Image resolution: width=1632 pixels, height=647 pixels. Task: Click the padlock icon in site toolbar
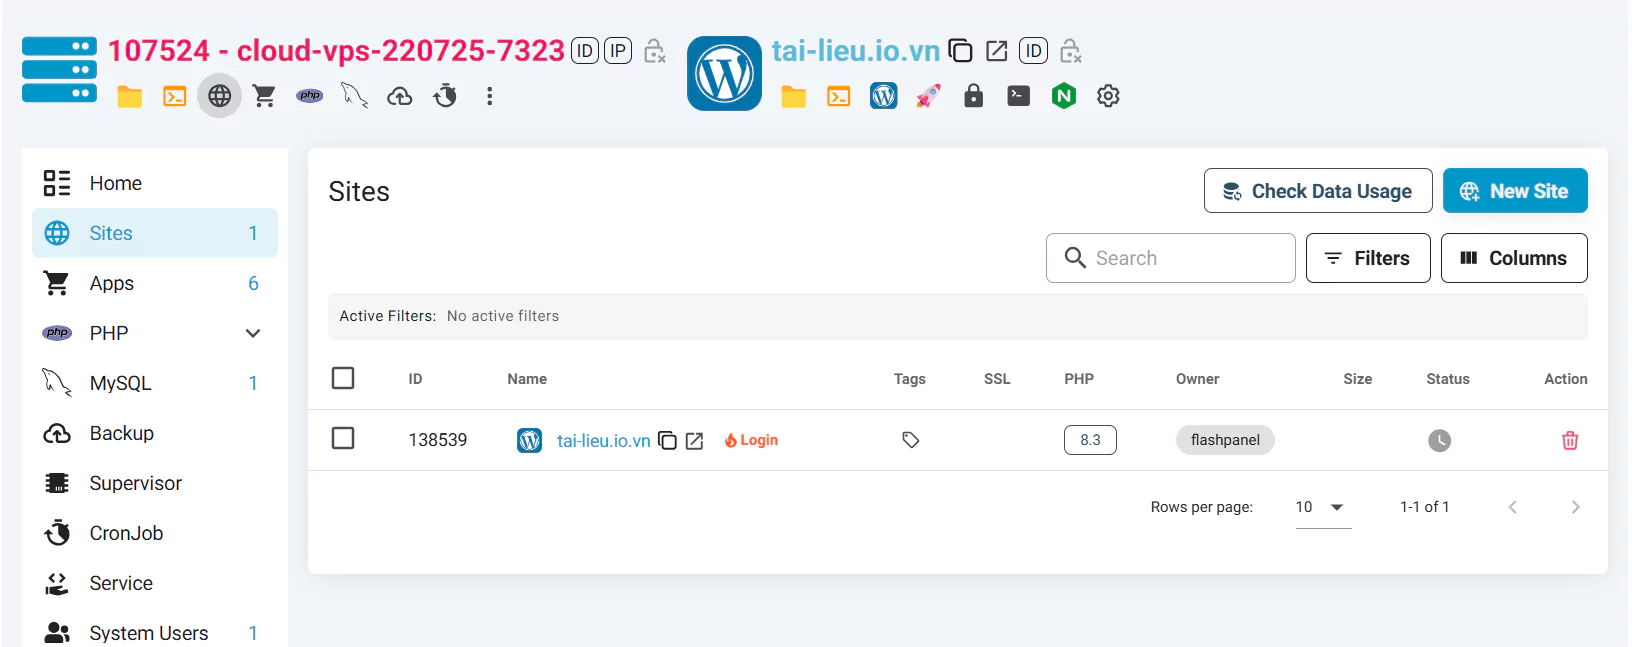pyautogui.click(x=973, y=96)
